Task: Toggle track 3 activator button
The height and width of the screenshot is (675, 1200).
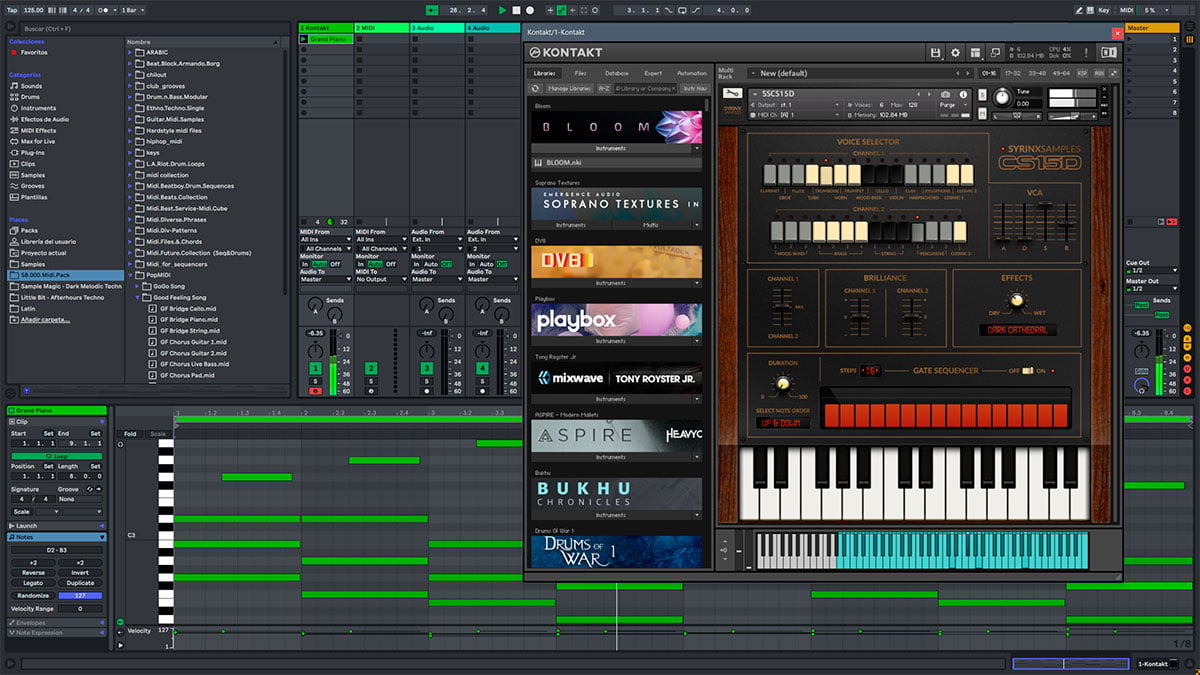Action: (x=427, y=369)
